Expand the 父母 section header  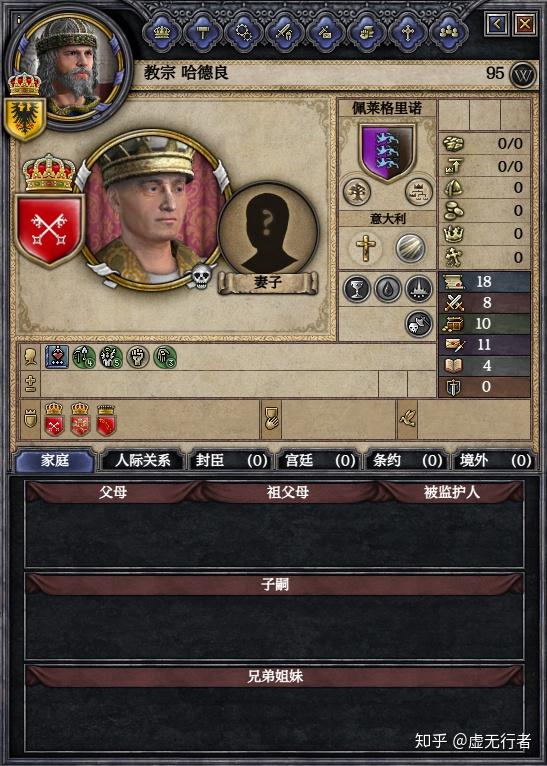point(113,492)
